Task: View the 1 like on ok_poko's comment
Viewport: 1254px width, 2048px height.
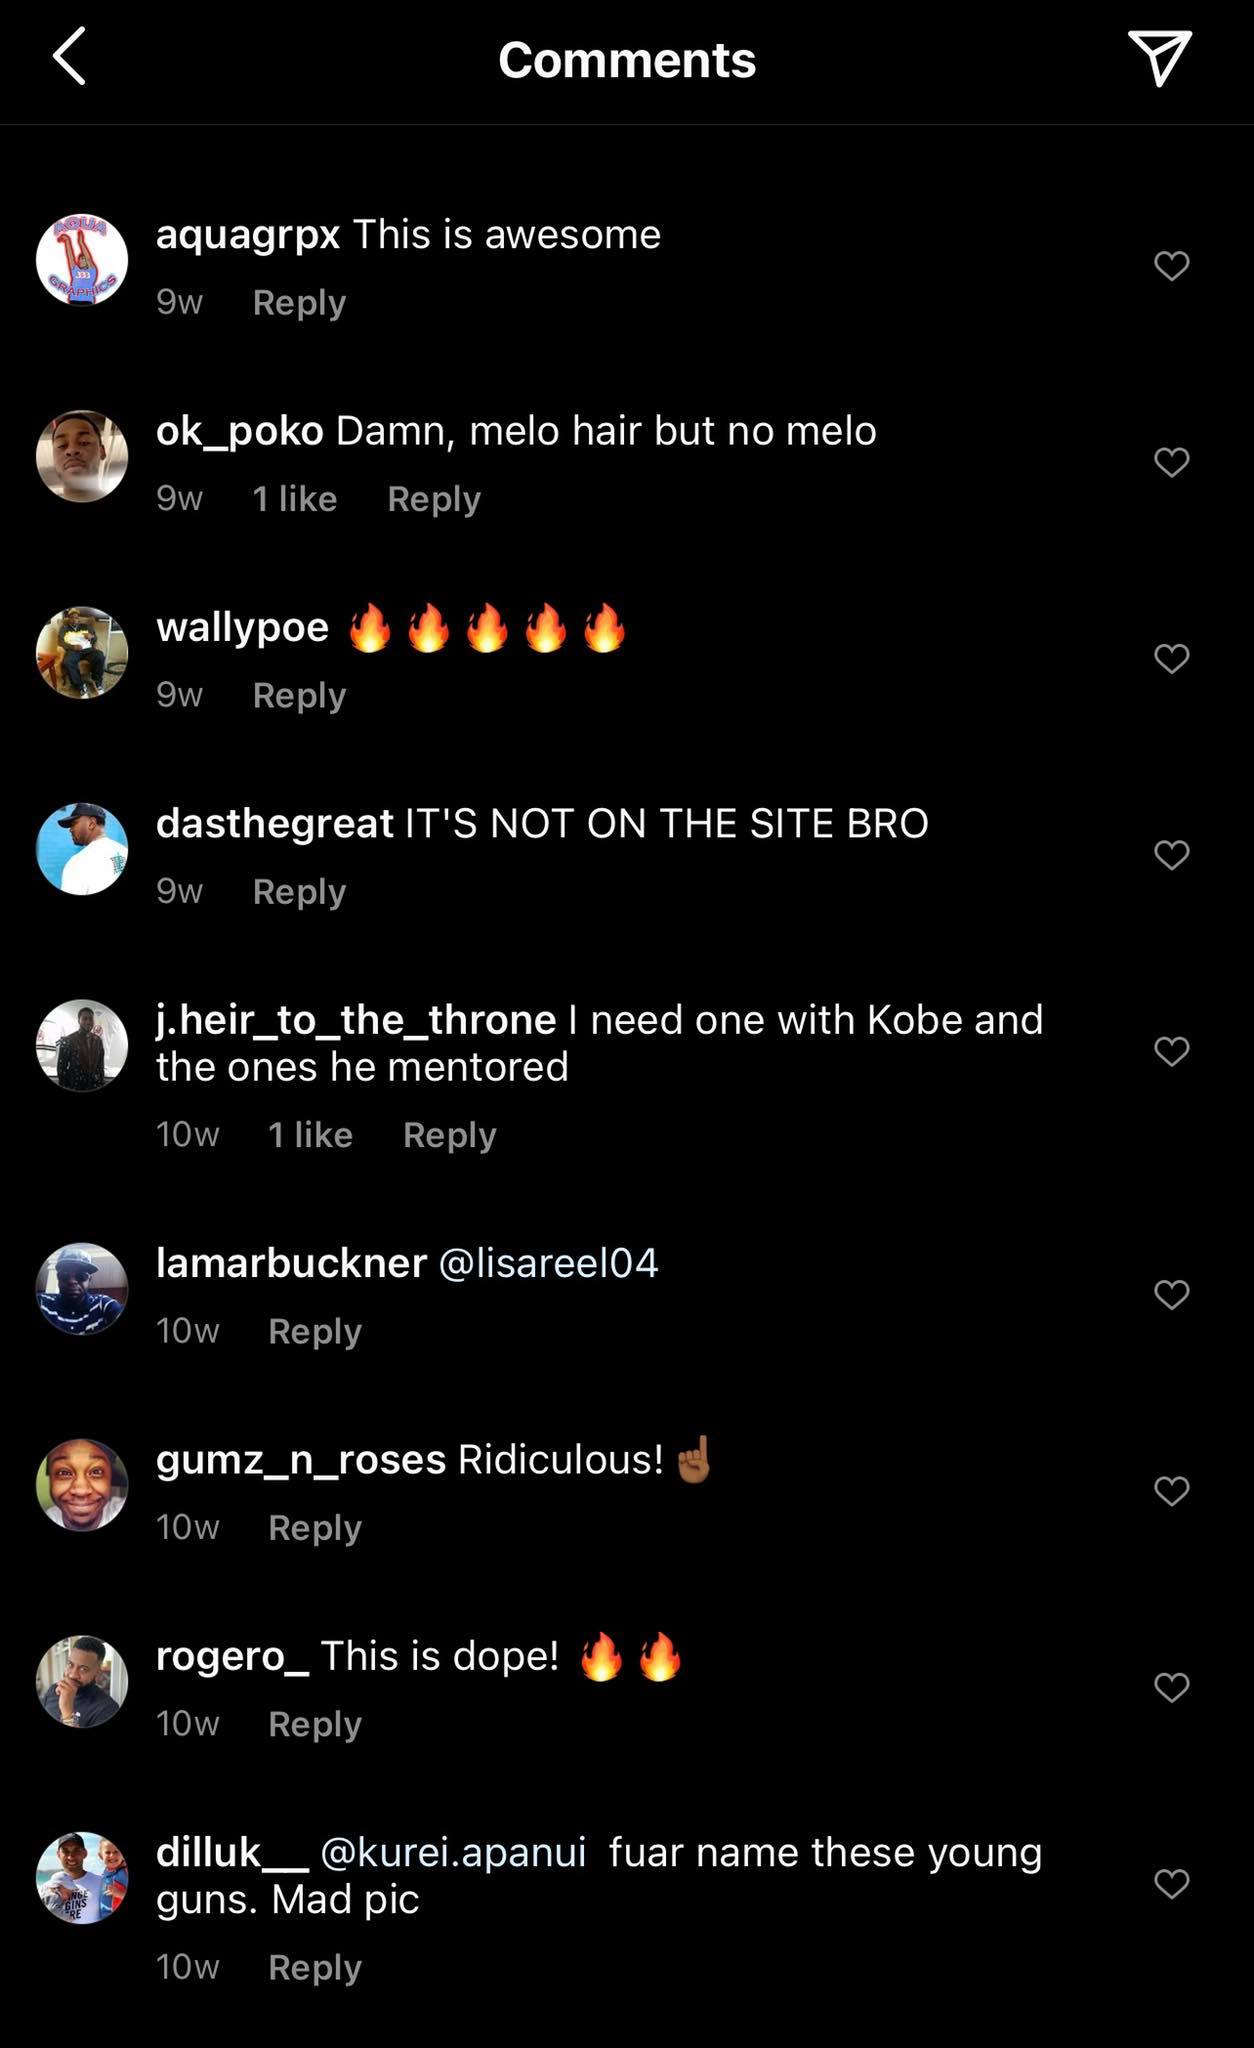Action: tap(294, 498)
